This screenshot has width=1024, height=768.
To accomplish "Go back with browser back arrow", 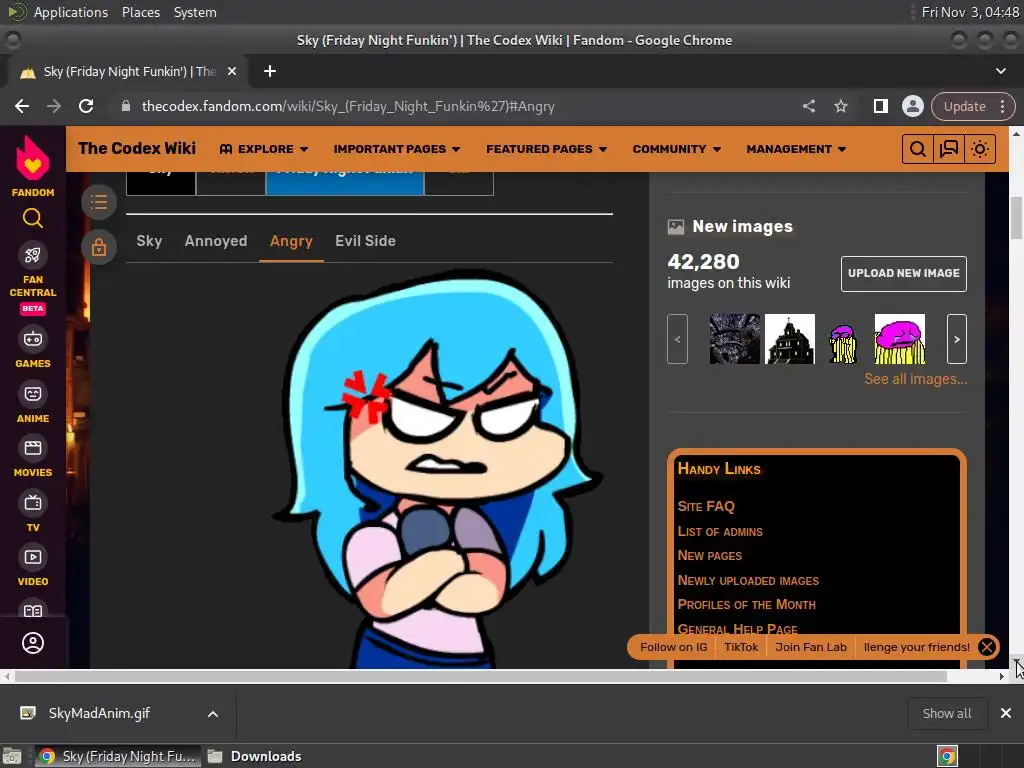I will tap(22, 106).
